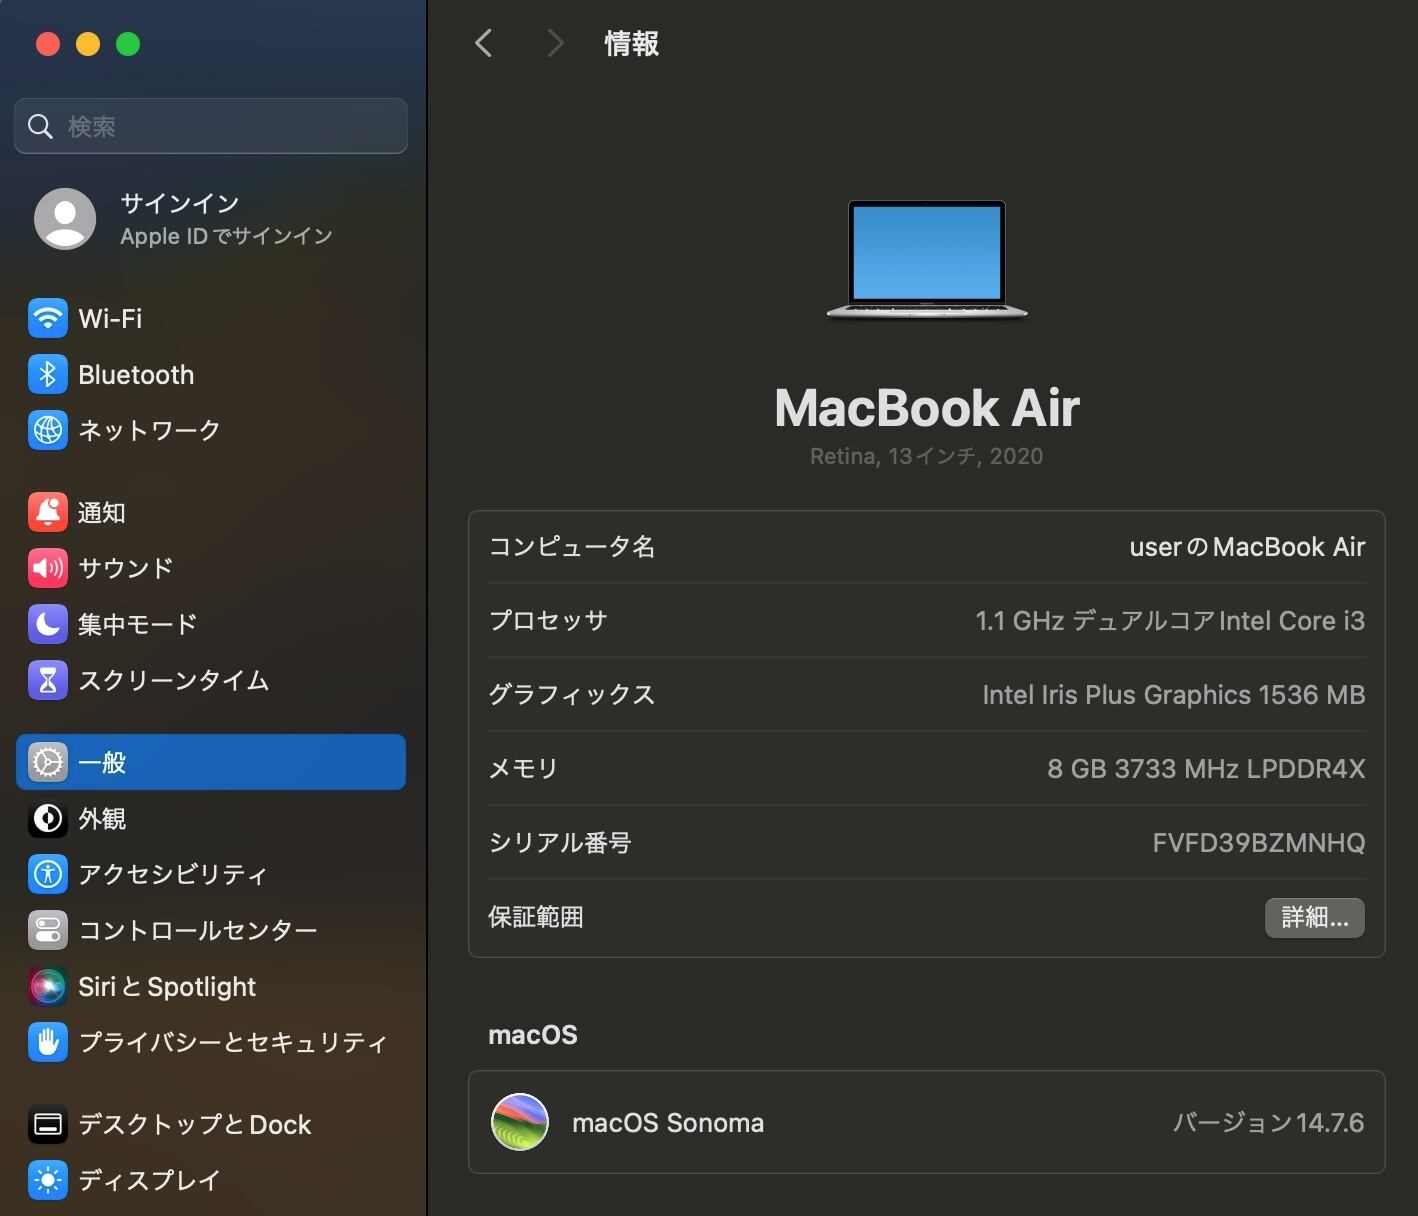Click the user avatar icon for sign-in
This screenshot has height=1216, width=1418.
coord(65,218)
